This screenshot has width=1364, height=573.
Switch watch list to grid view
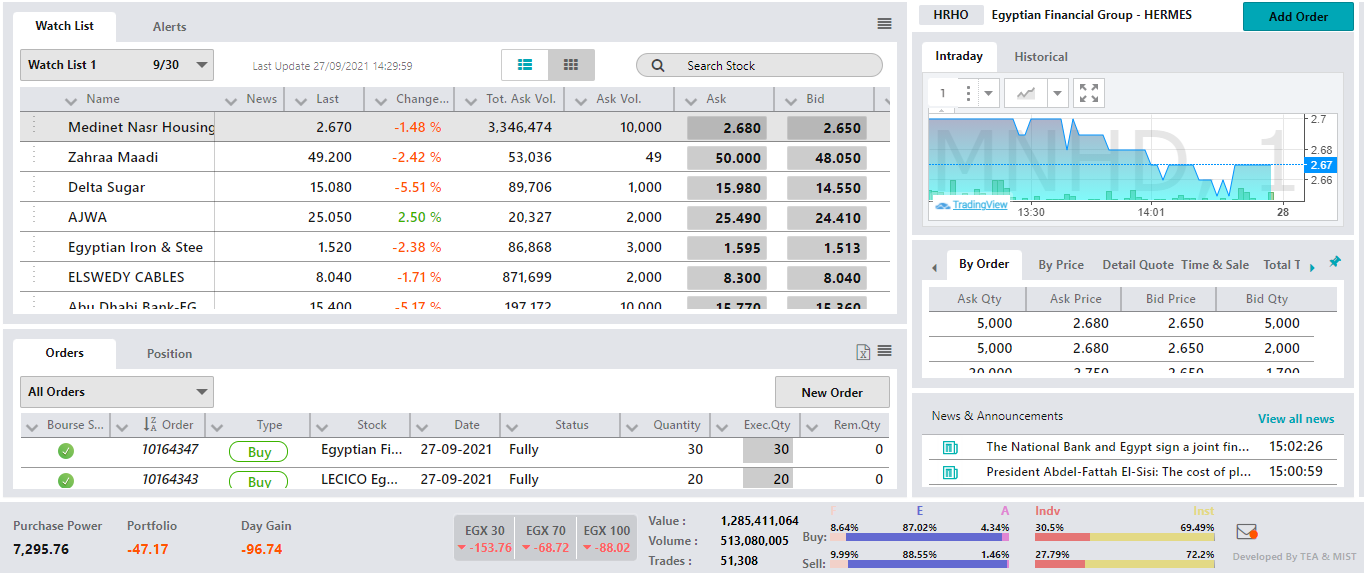[571, 65]
